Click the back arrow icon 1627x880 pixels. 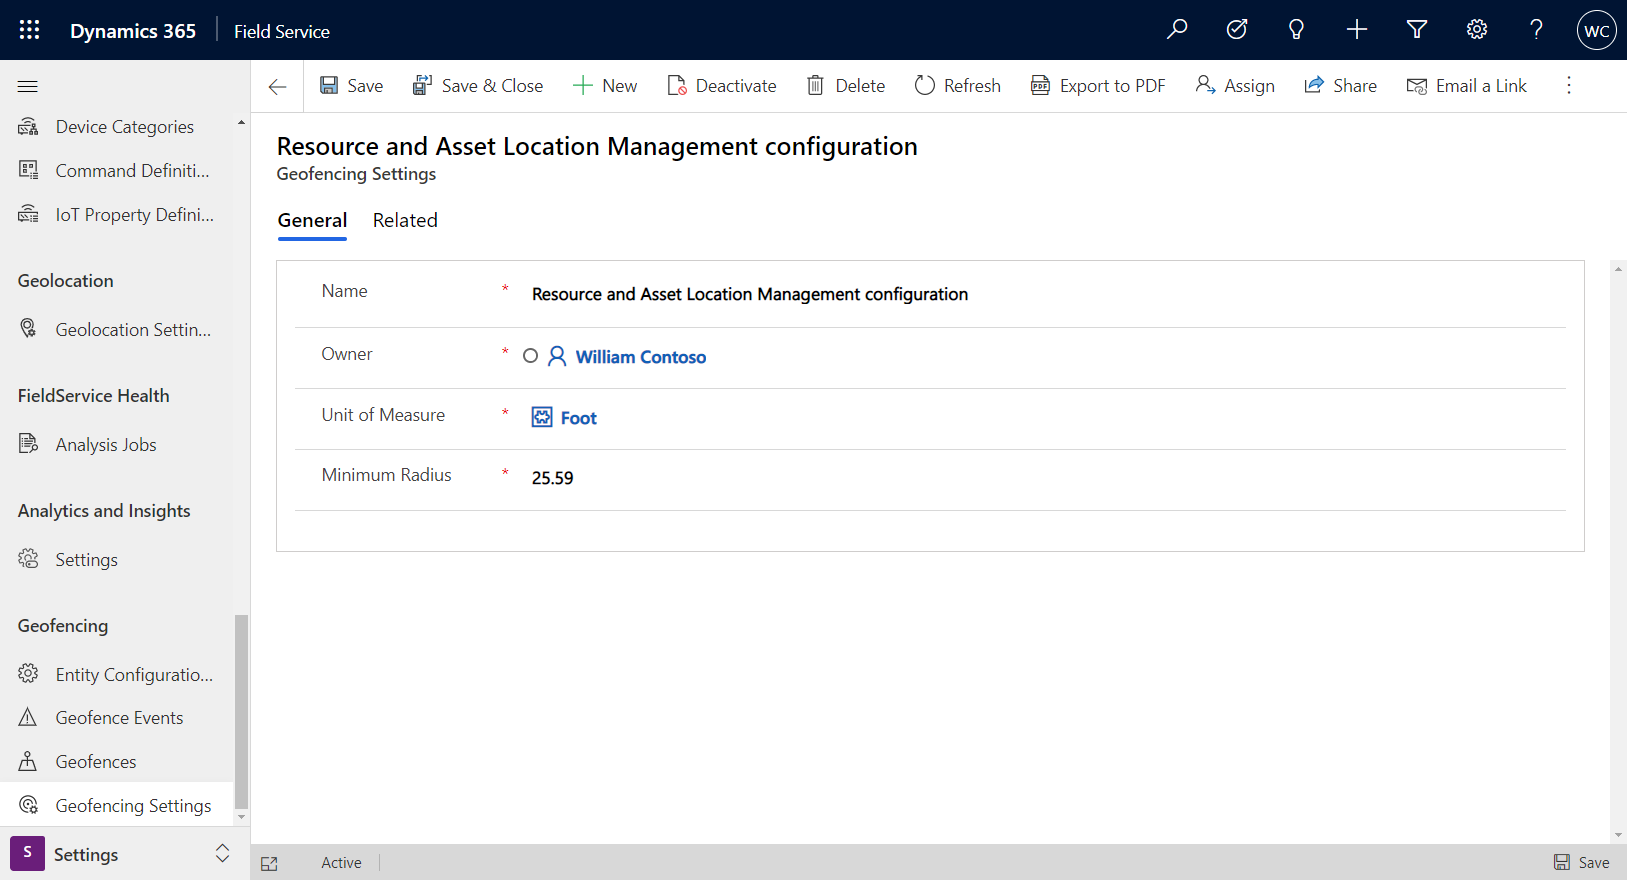click(x=277, y=87)
